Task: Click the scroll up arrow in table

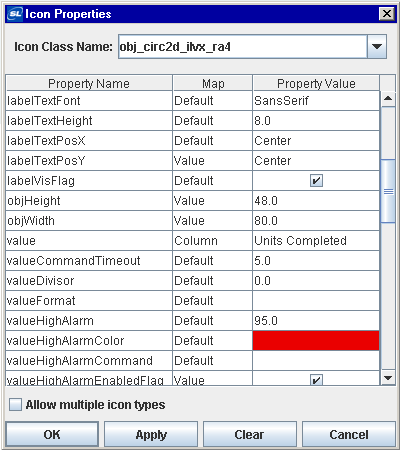Action: click(388, 99)
